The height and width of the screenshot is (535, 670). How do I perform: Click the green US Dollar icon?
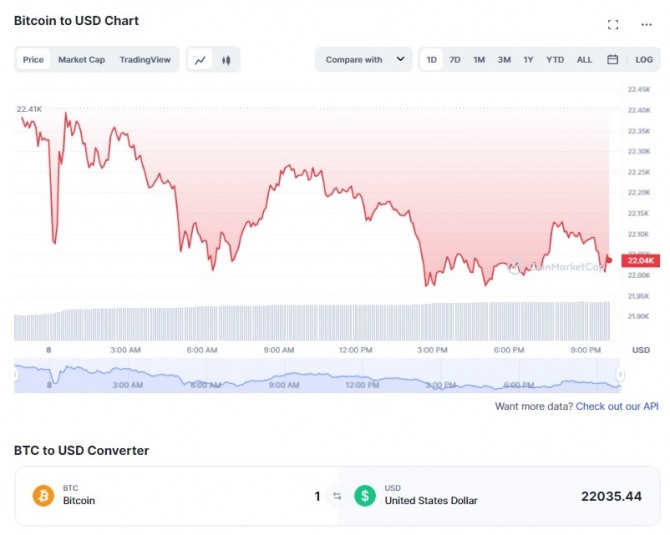click(366, 496)
